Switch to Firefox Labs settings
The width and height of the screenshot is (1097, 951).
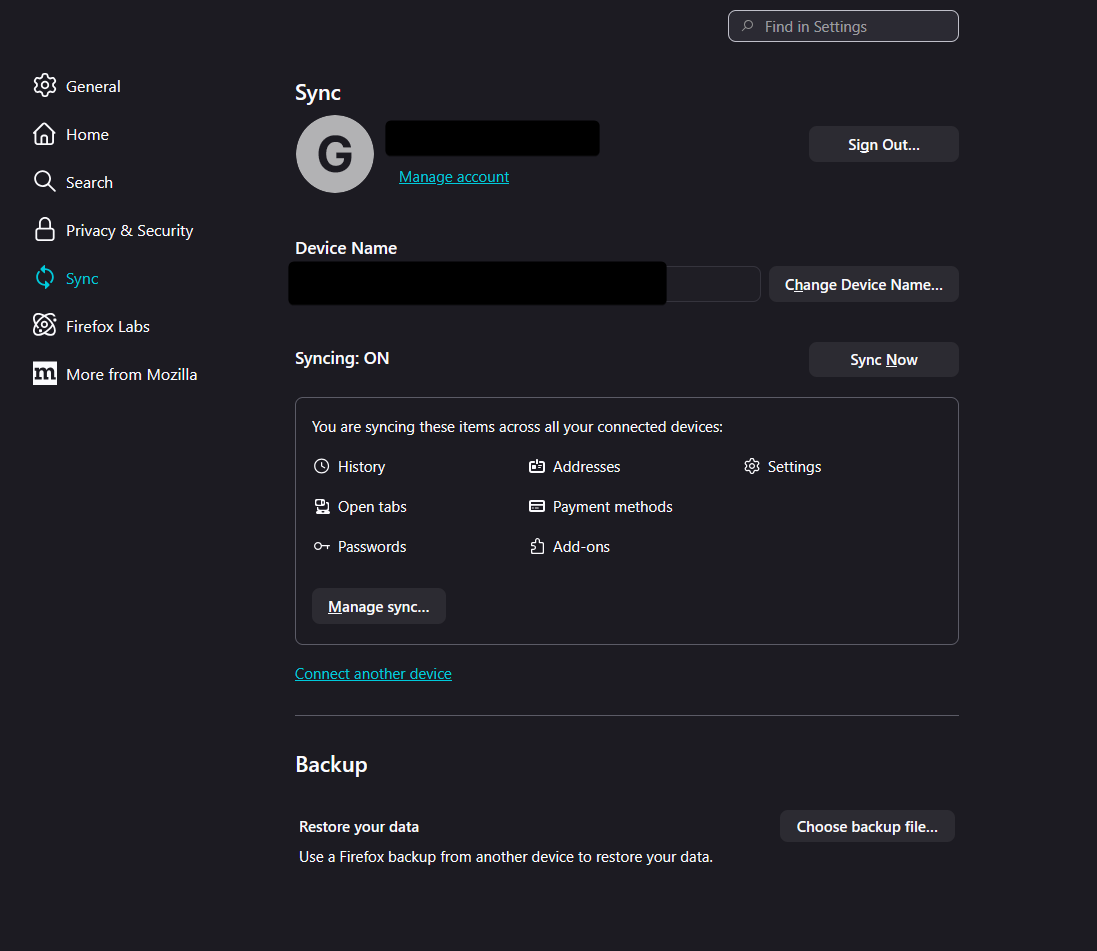107,327
